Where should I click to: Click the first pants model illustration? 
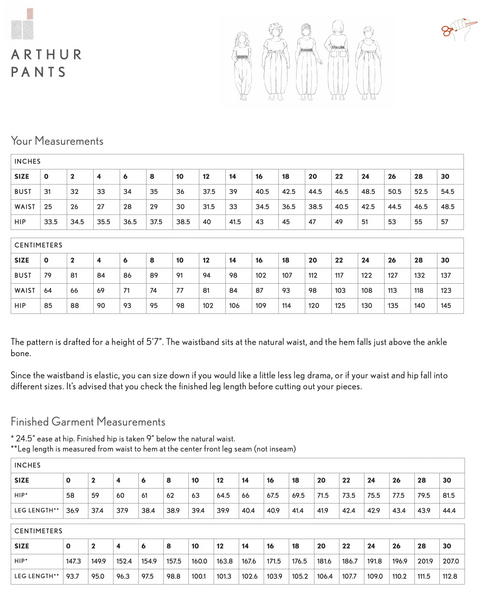(x=242, y=66)
